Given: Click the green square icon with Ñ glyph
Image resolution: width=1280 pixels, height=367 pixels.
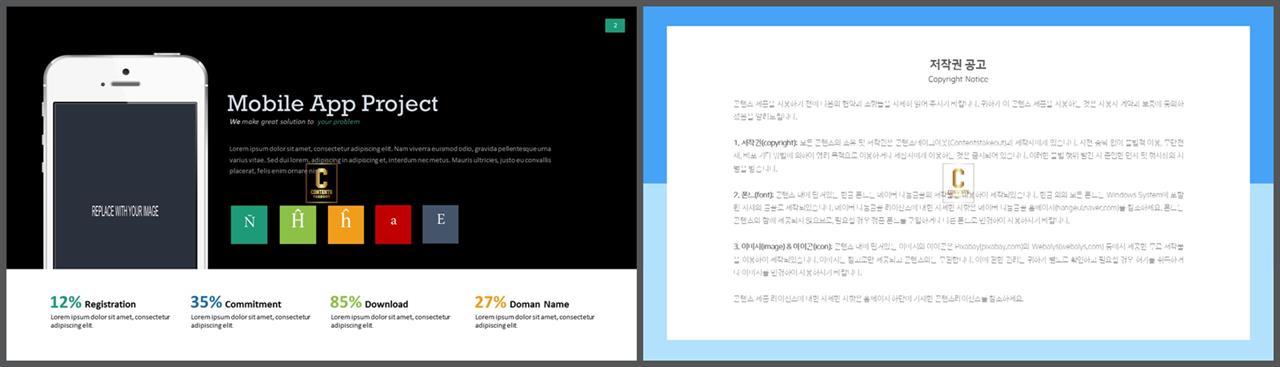Looking at the screenshot, I should [x=249, y=225].
